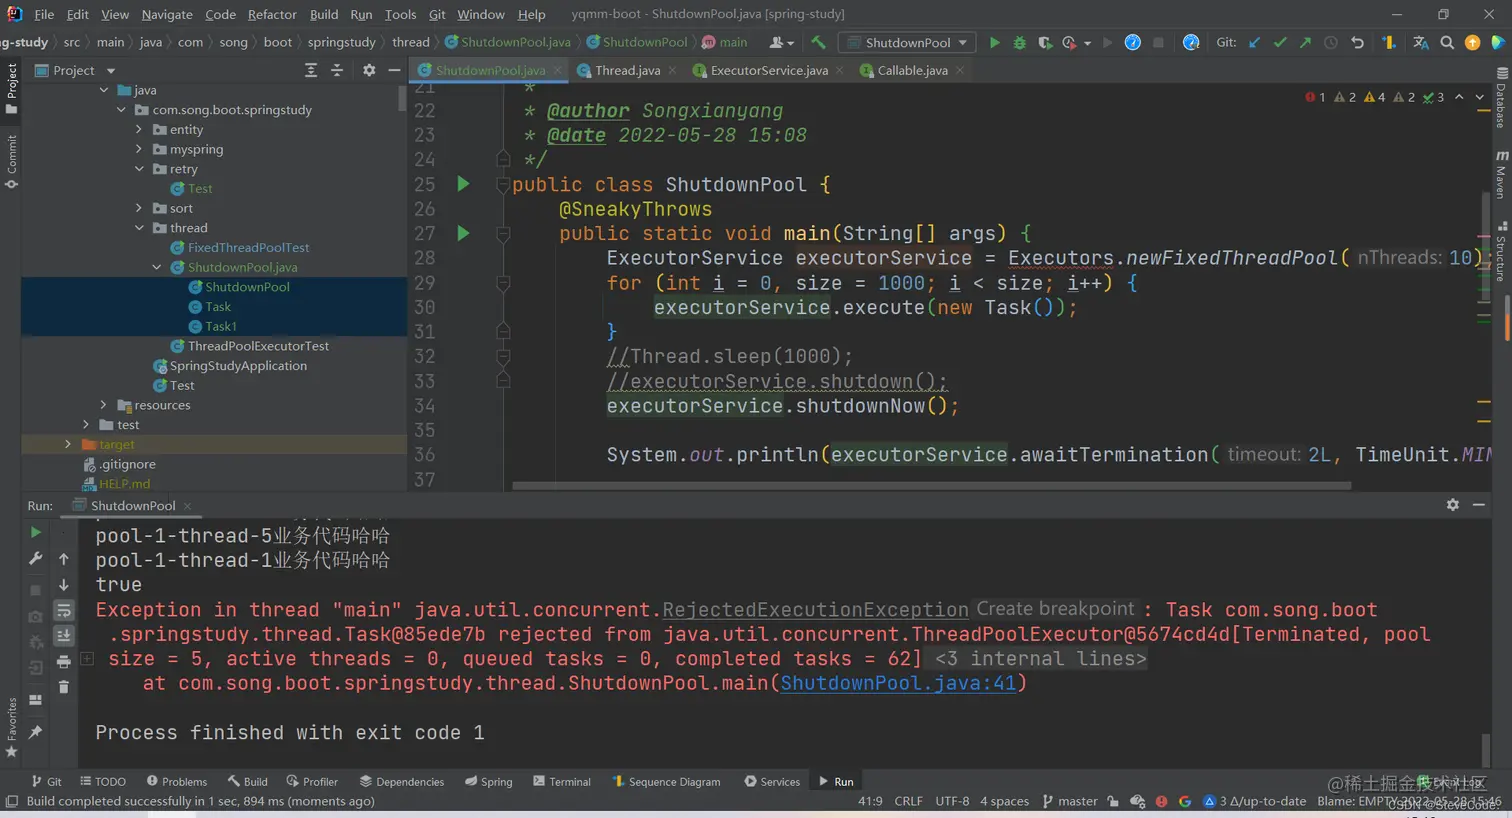The width and height of the screenshot is (1512, 818).
Task: Open the translate icon in the toolbar
Action: coord(1421,43)
